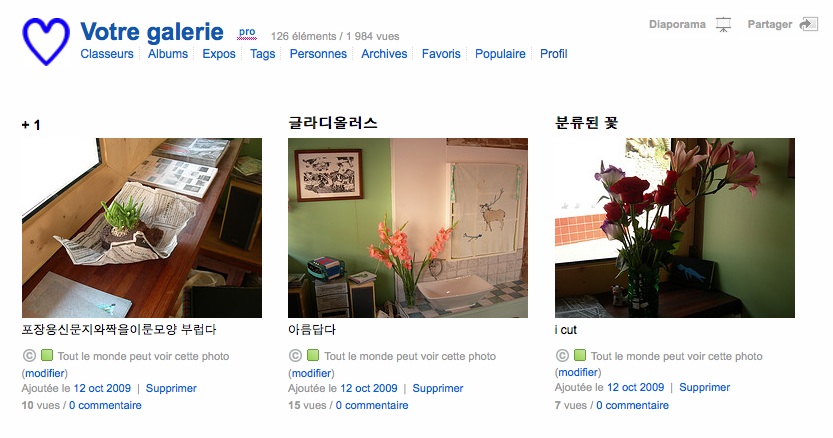The image size is (833, 438).
Task: Open the red roses bouquet thumbnail
Action: [x=675, y=228]
